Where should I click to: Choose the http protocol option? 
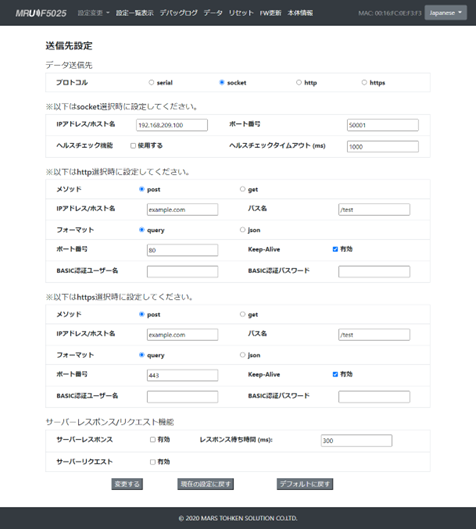point(299,82)
